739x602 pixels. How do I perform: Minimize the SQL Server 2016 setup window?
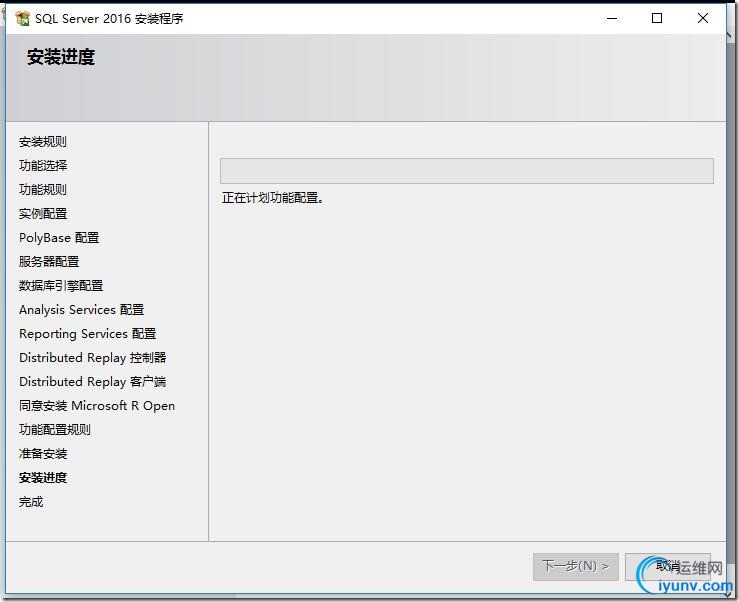[x=612, y=18]
